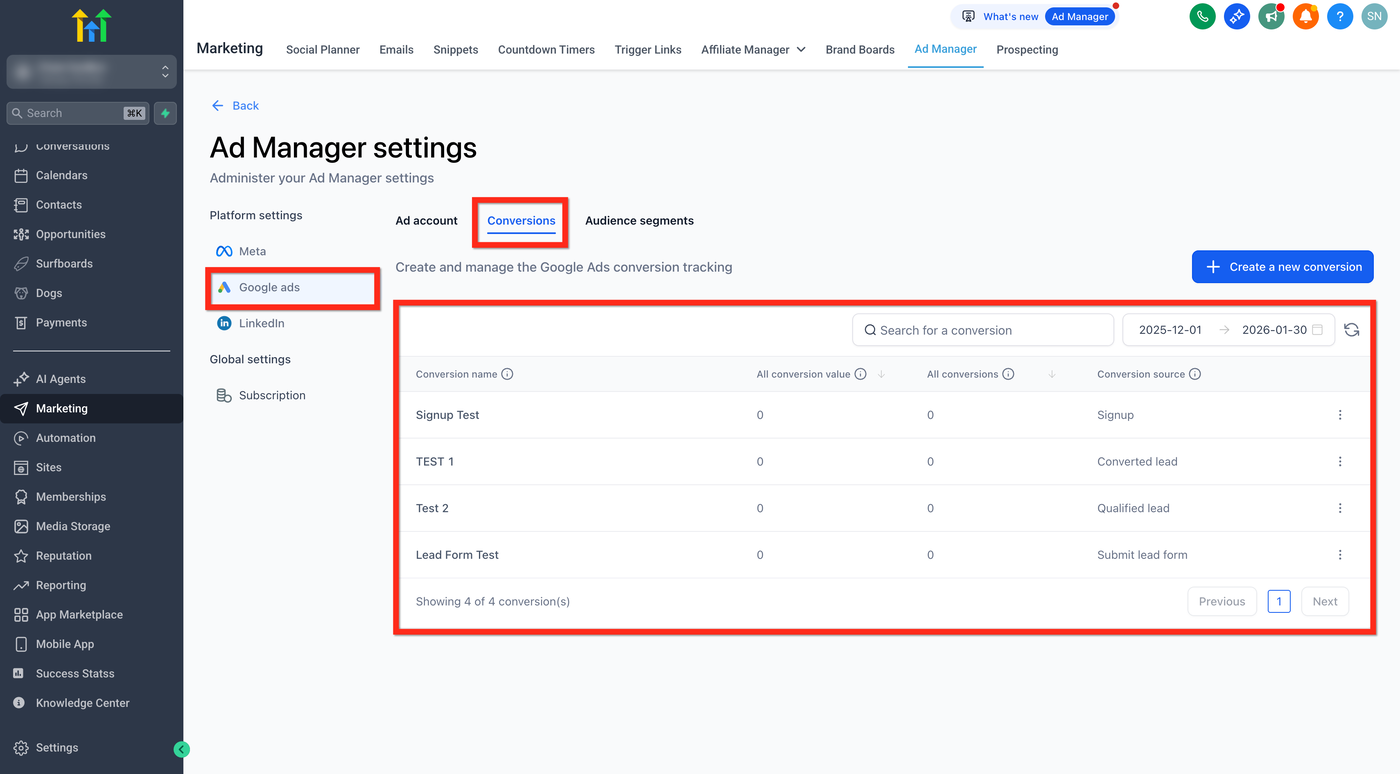Collapse the left sidebar with green arrow
This screenshot has width=1400, height=774.
tap(181, 749)
